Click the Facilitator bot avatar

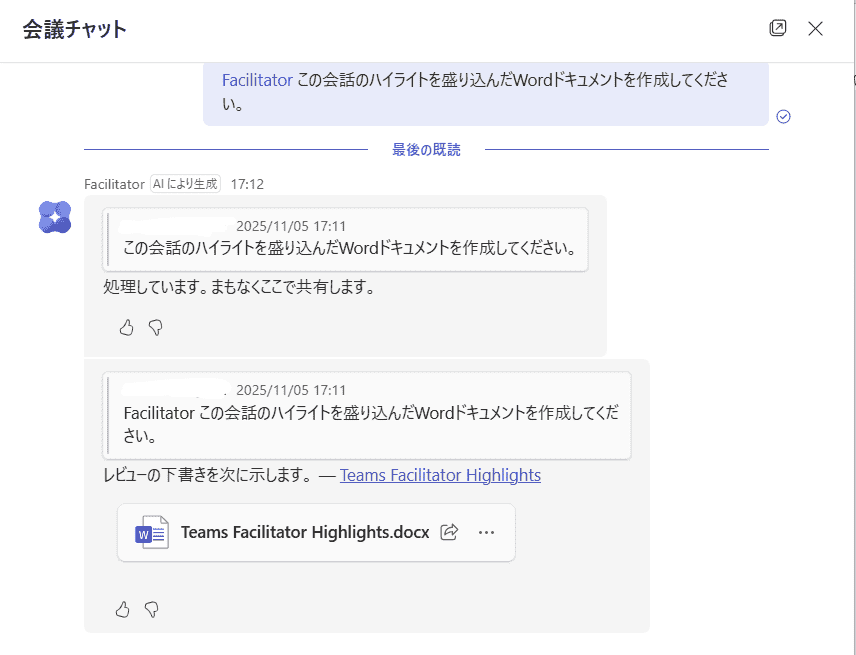click(55, 217)
